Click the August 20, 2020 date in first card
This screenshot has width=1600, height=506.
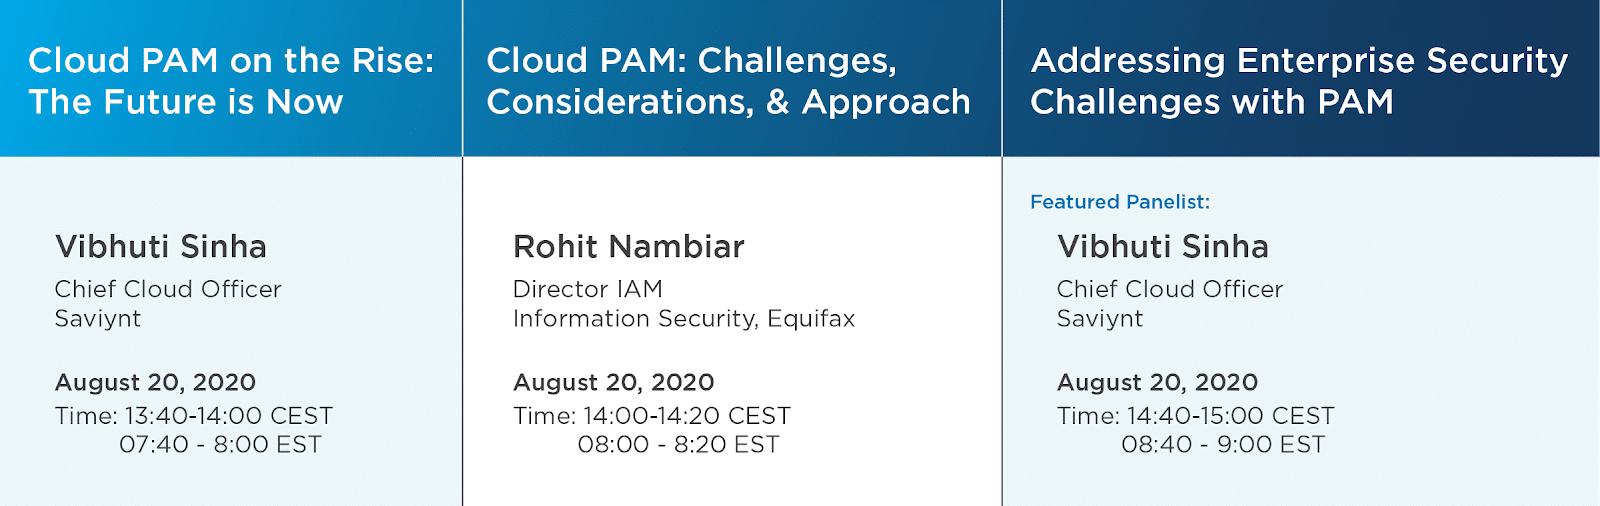155,382
